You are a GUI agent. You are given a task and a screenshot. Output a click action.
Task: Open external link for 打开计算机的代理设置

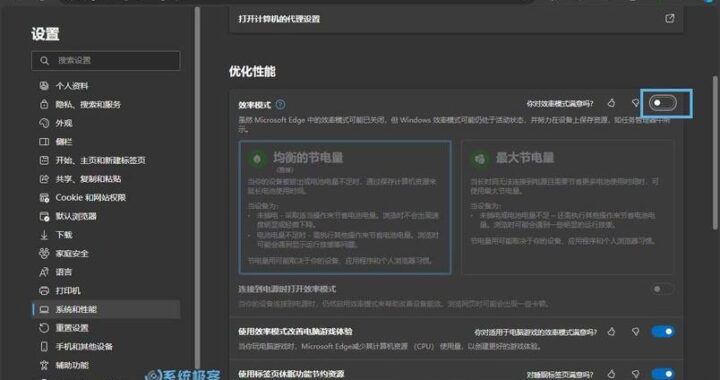pos(669,18)
